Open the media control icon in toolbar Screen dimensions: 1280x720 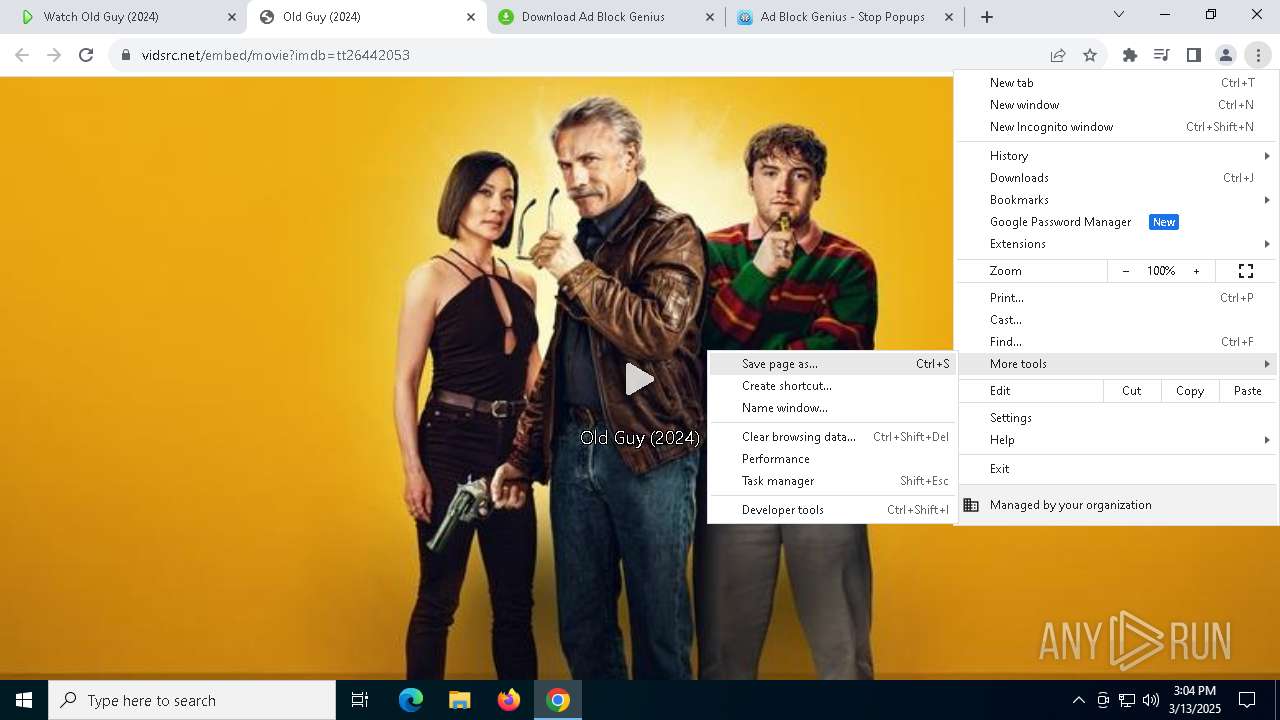click(x=1161, y=55)
